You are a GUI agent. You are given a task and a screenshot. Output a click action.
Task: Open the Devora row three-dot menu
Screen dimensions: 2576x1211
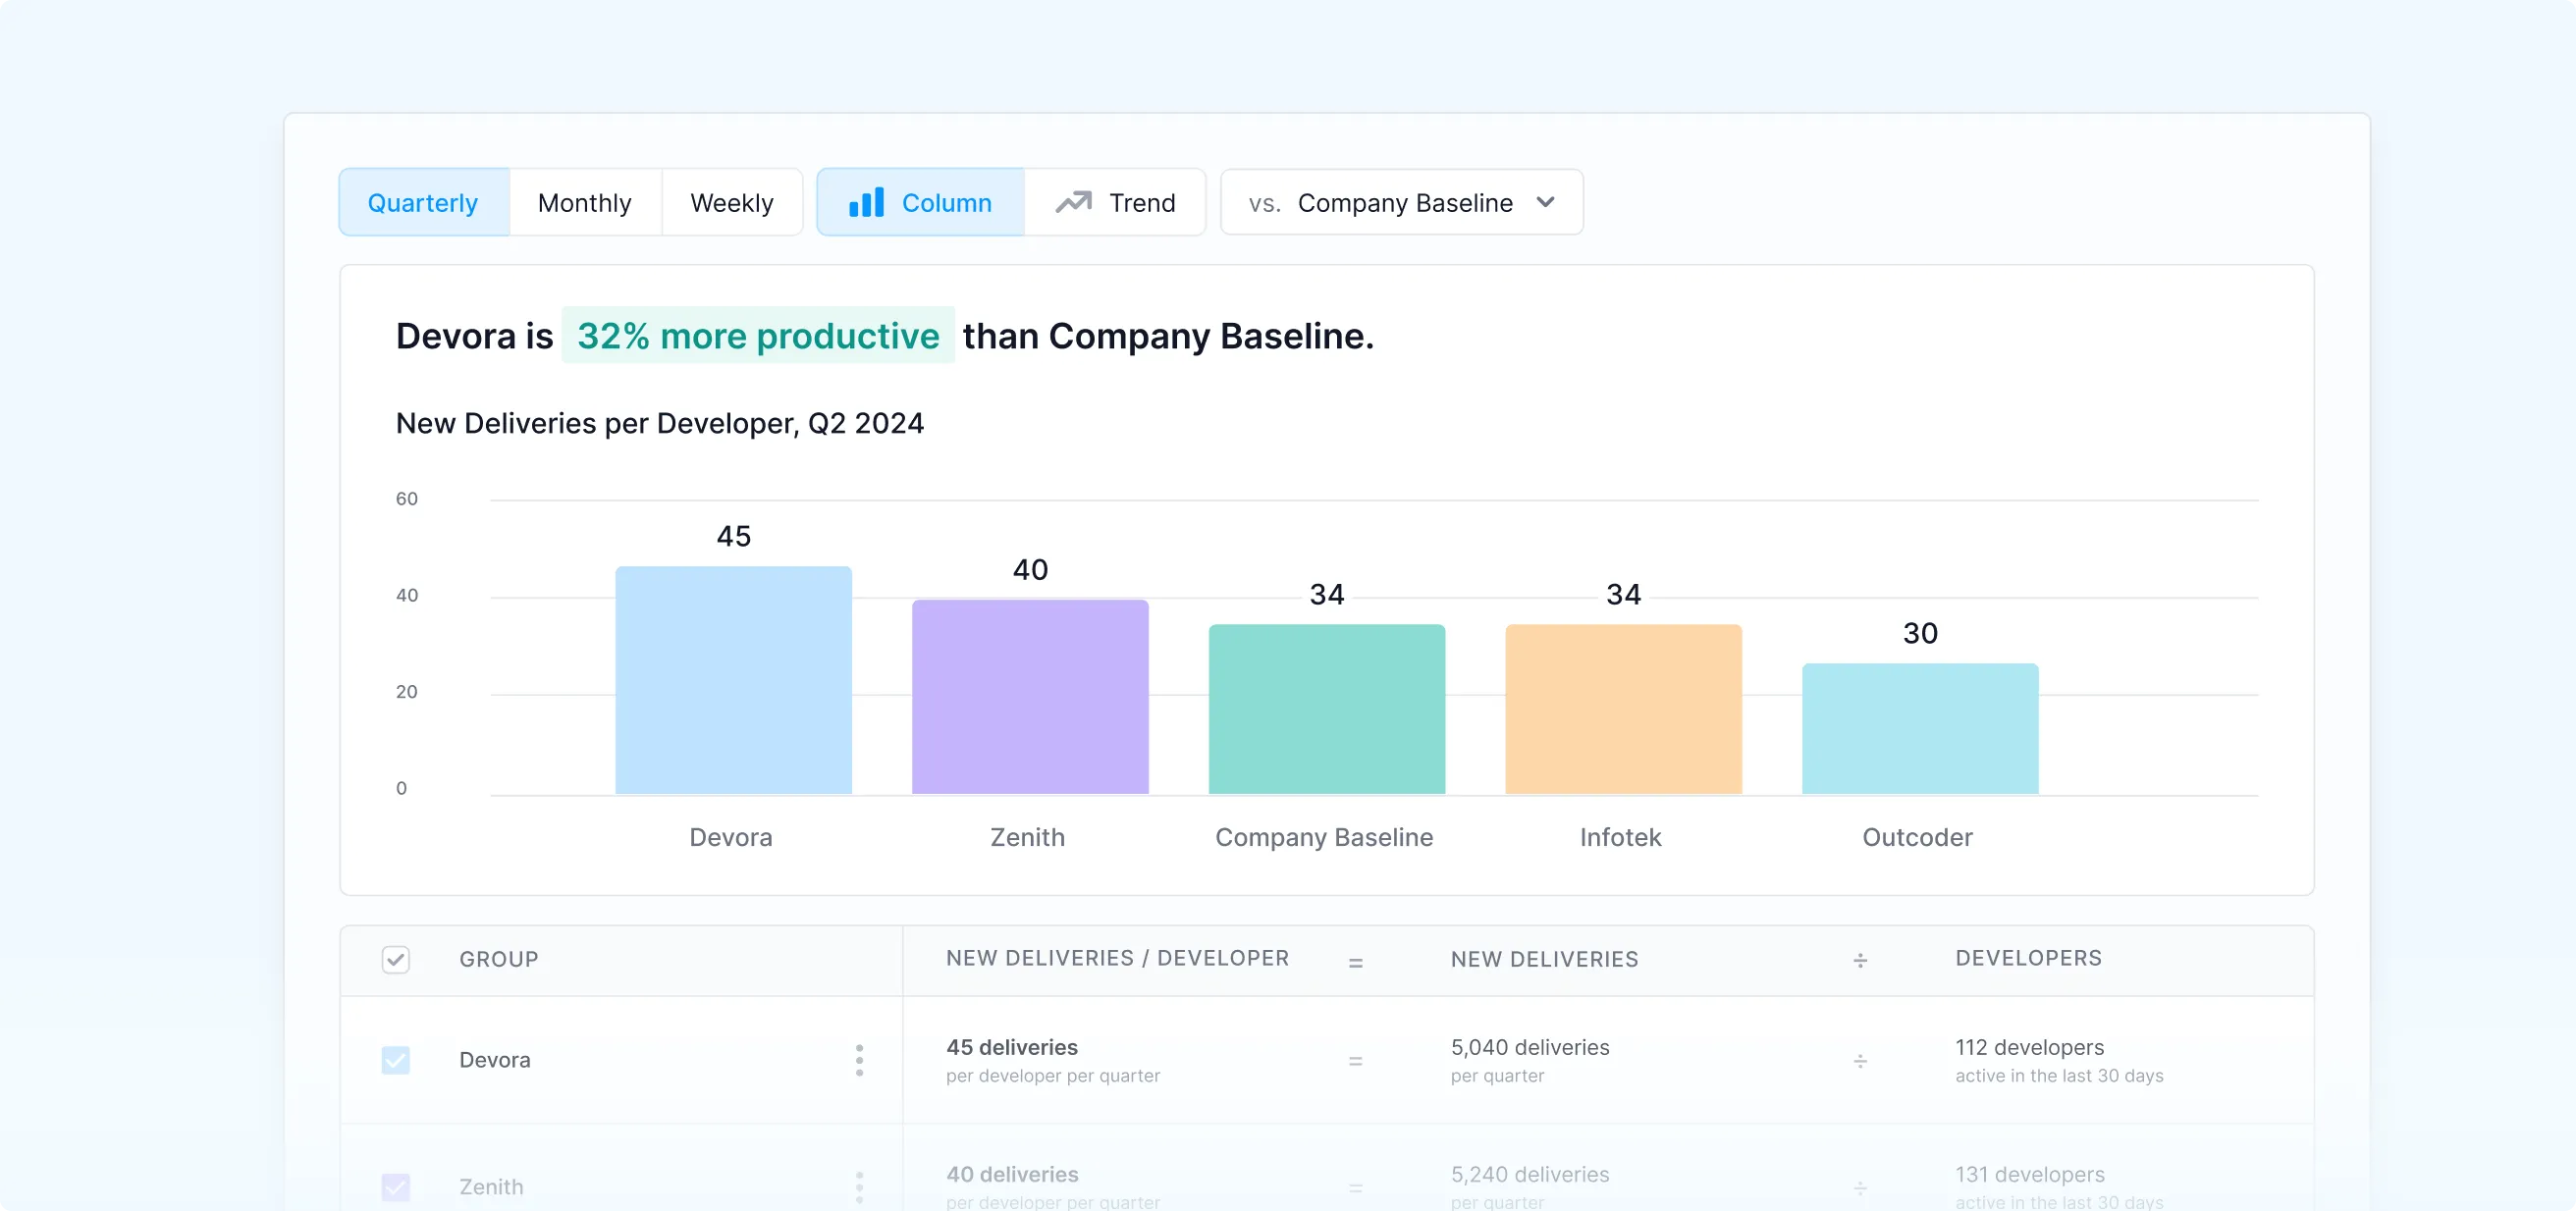pos(859,1060)
